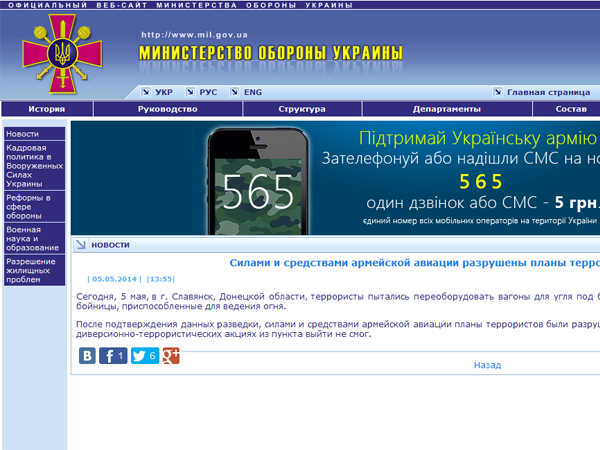Click the Twitter share icon
The width and height of the screenshot is (600, 450).
pyautogui.click(x=144, y=355)
